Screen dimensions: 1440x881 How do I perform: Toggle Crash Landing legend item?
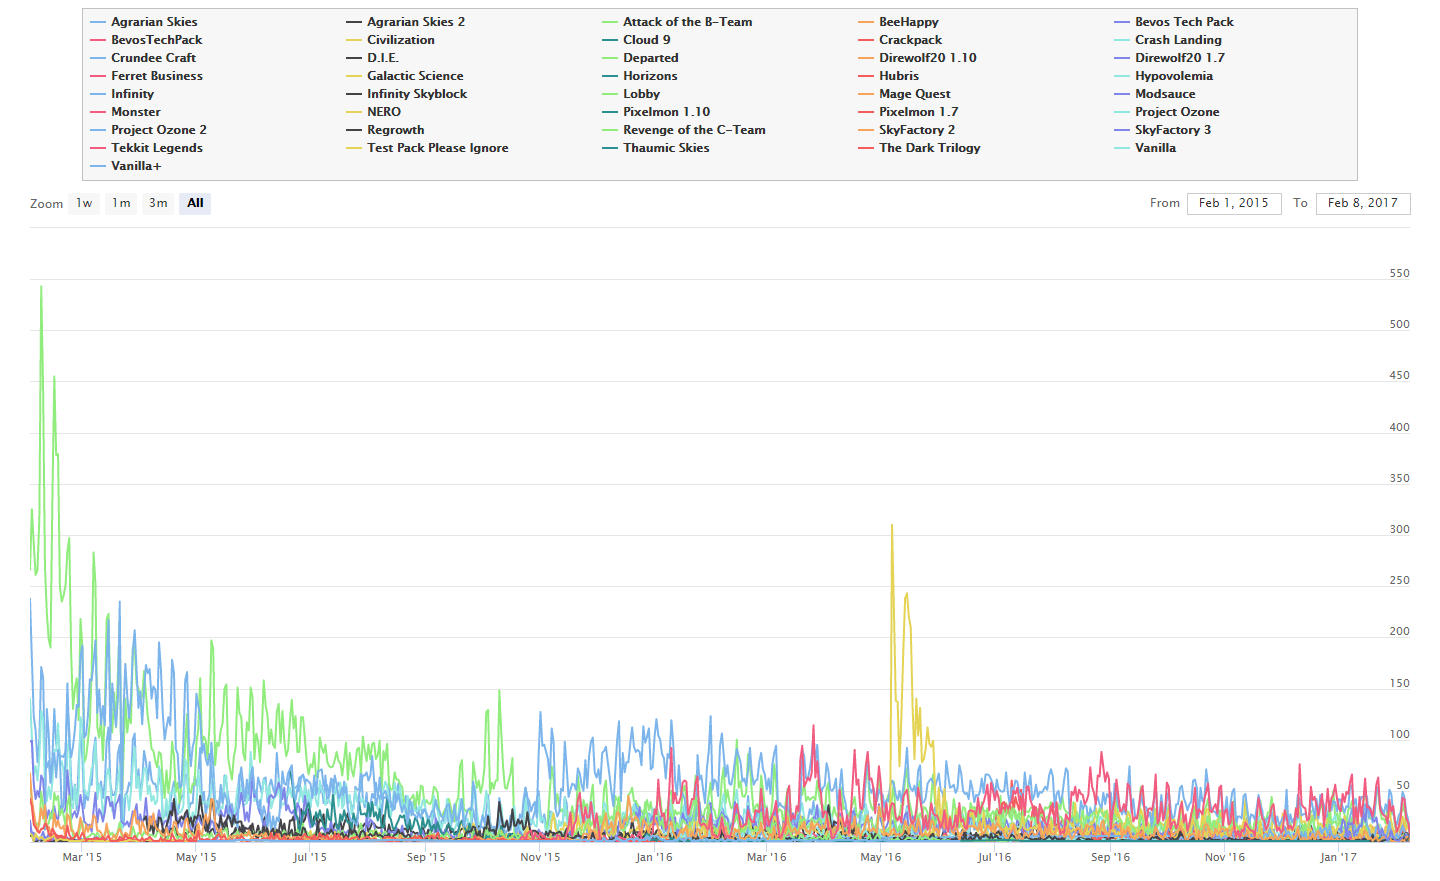1168,40
